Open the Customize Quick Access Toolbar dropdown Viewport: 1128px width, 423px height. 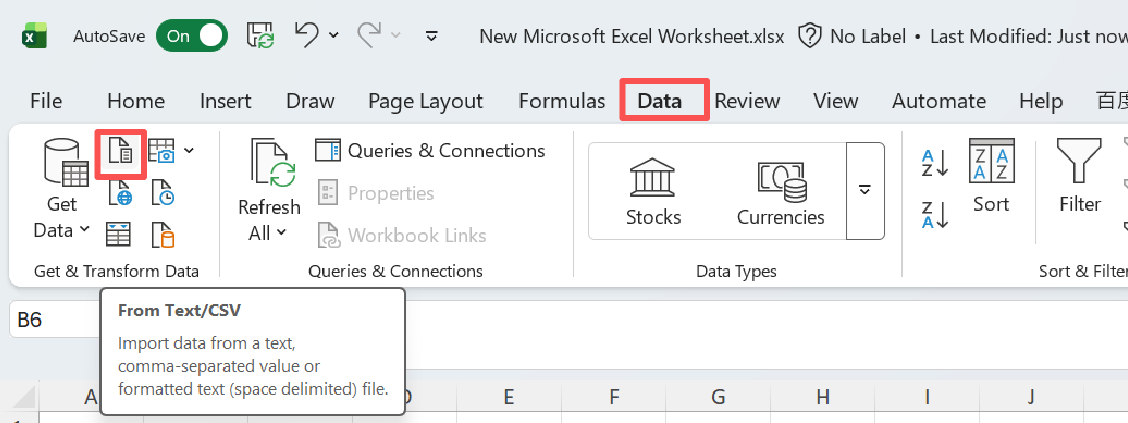432,36
